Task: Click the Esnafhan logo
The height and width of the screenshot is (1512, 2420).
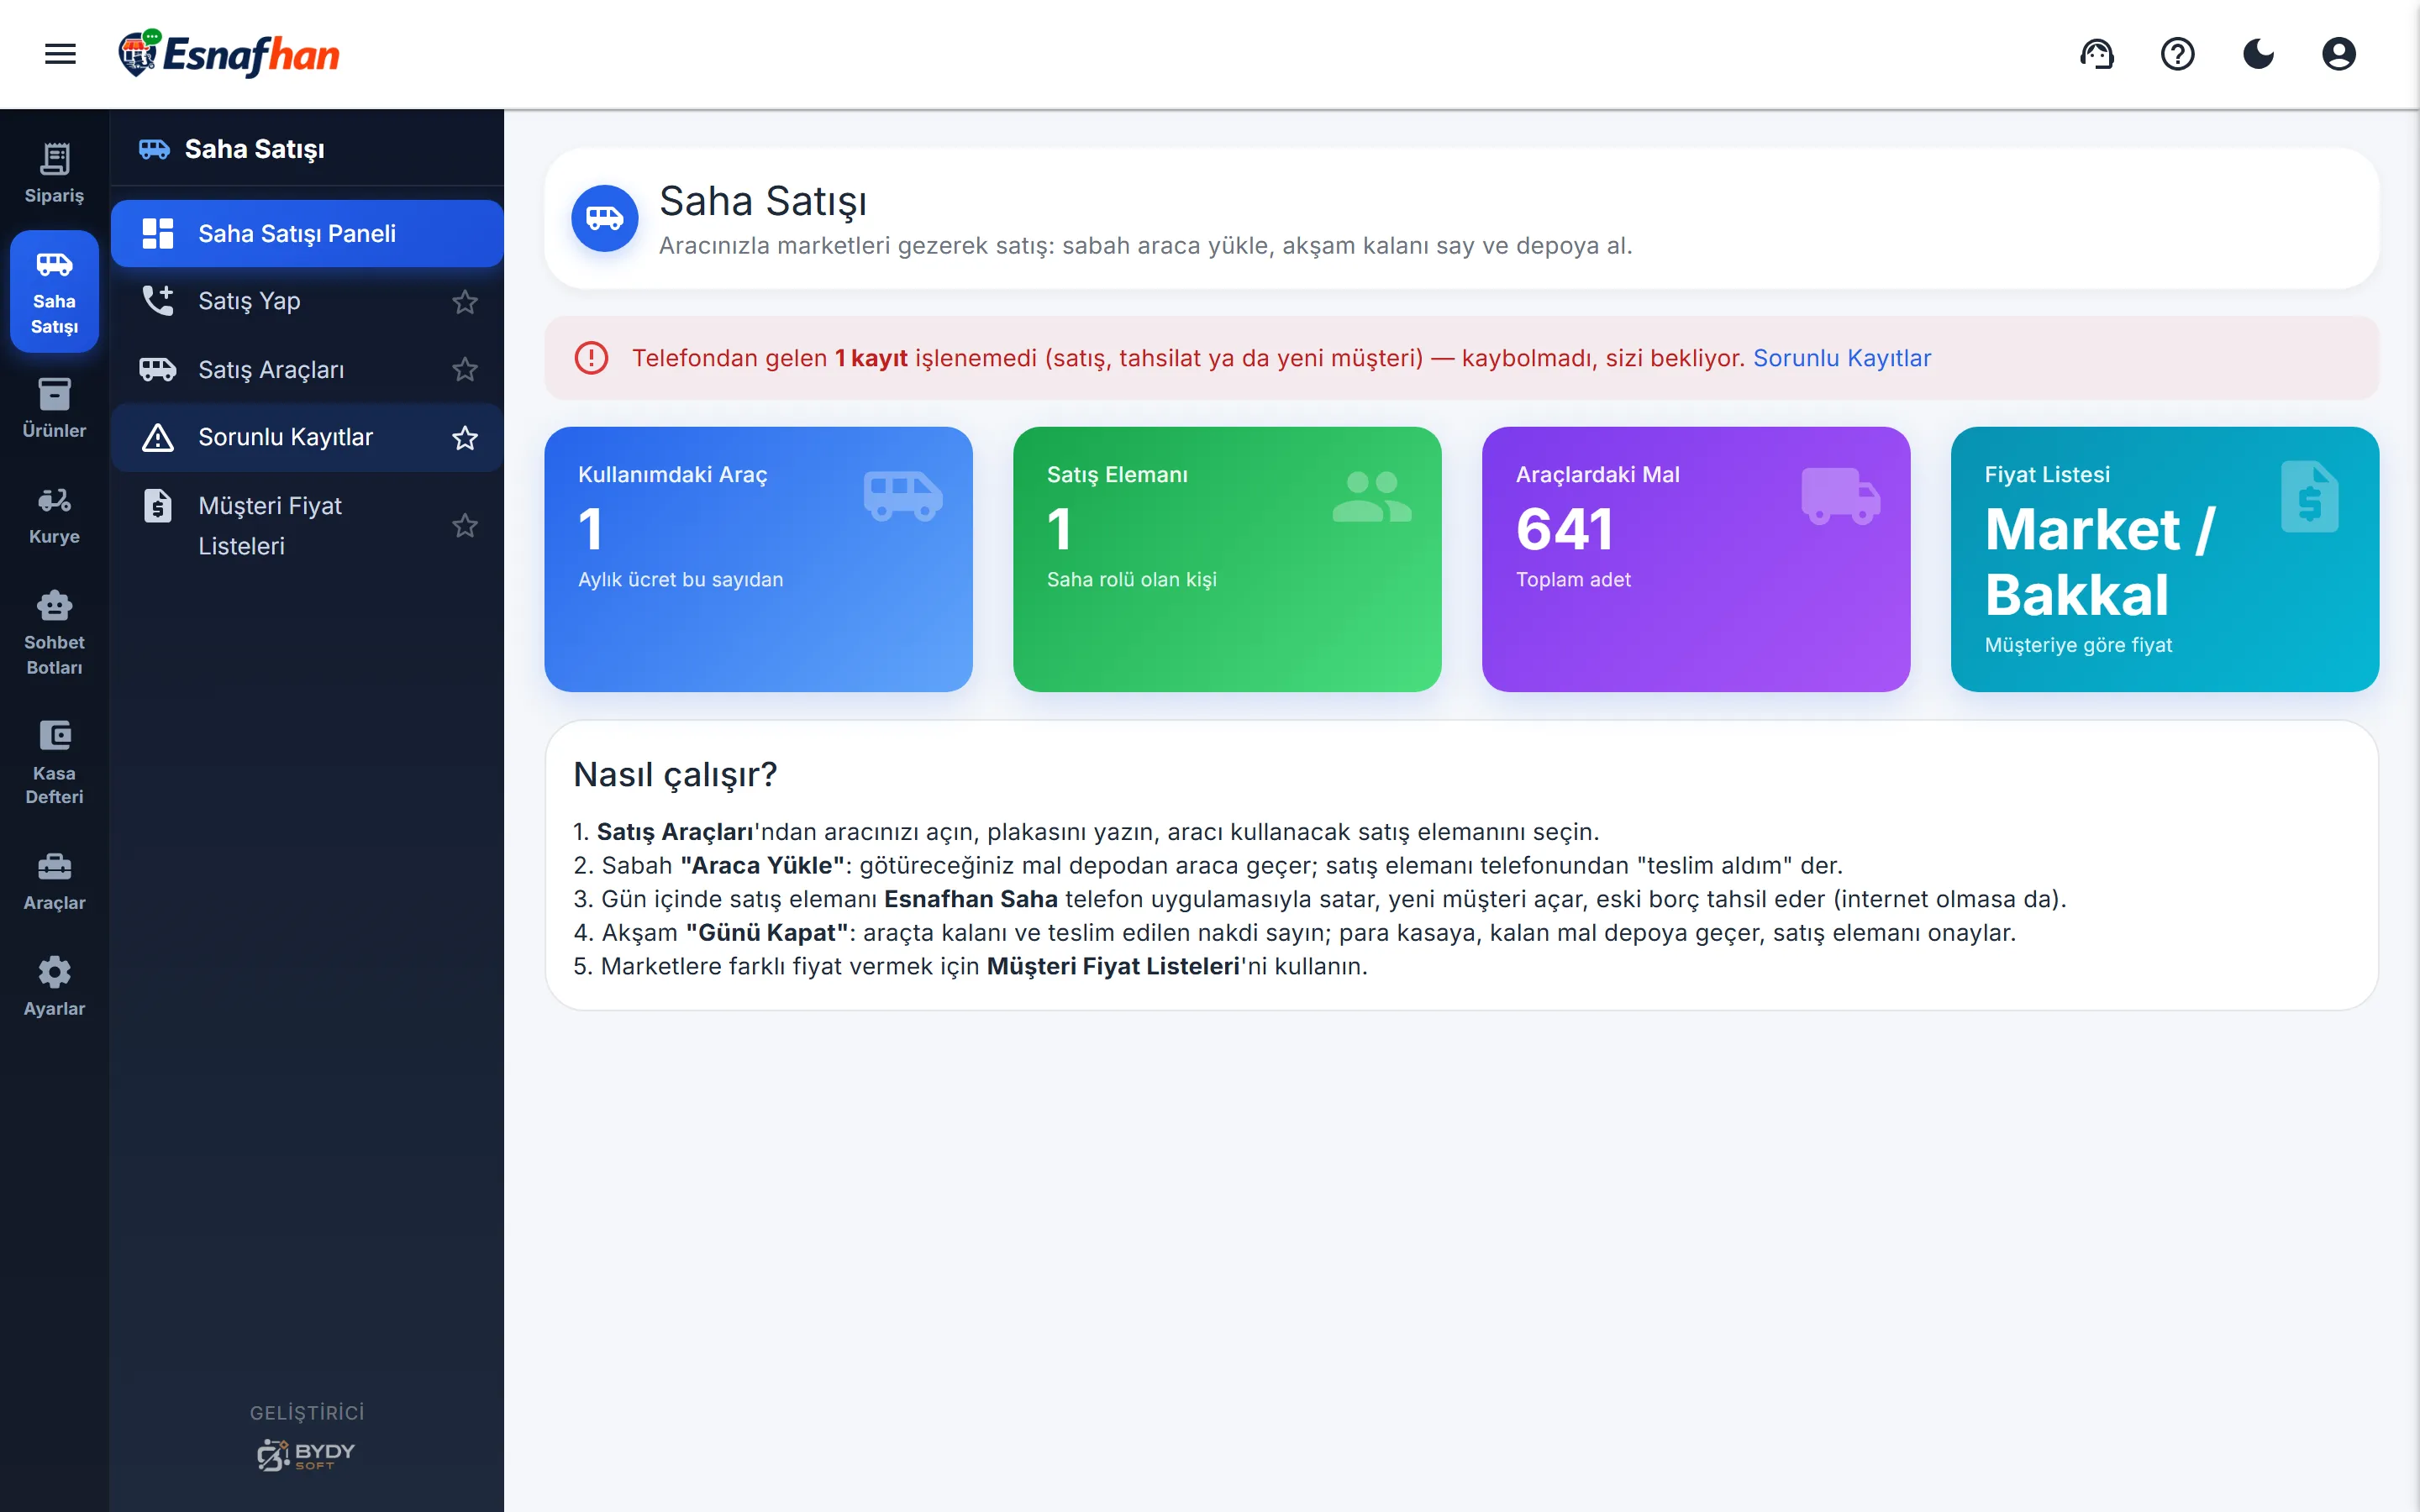Action: pos(229,54)
